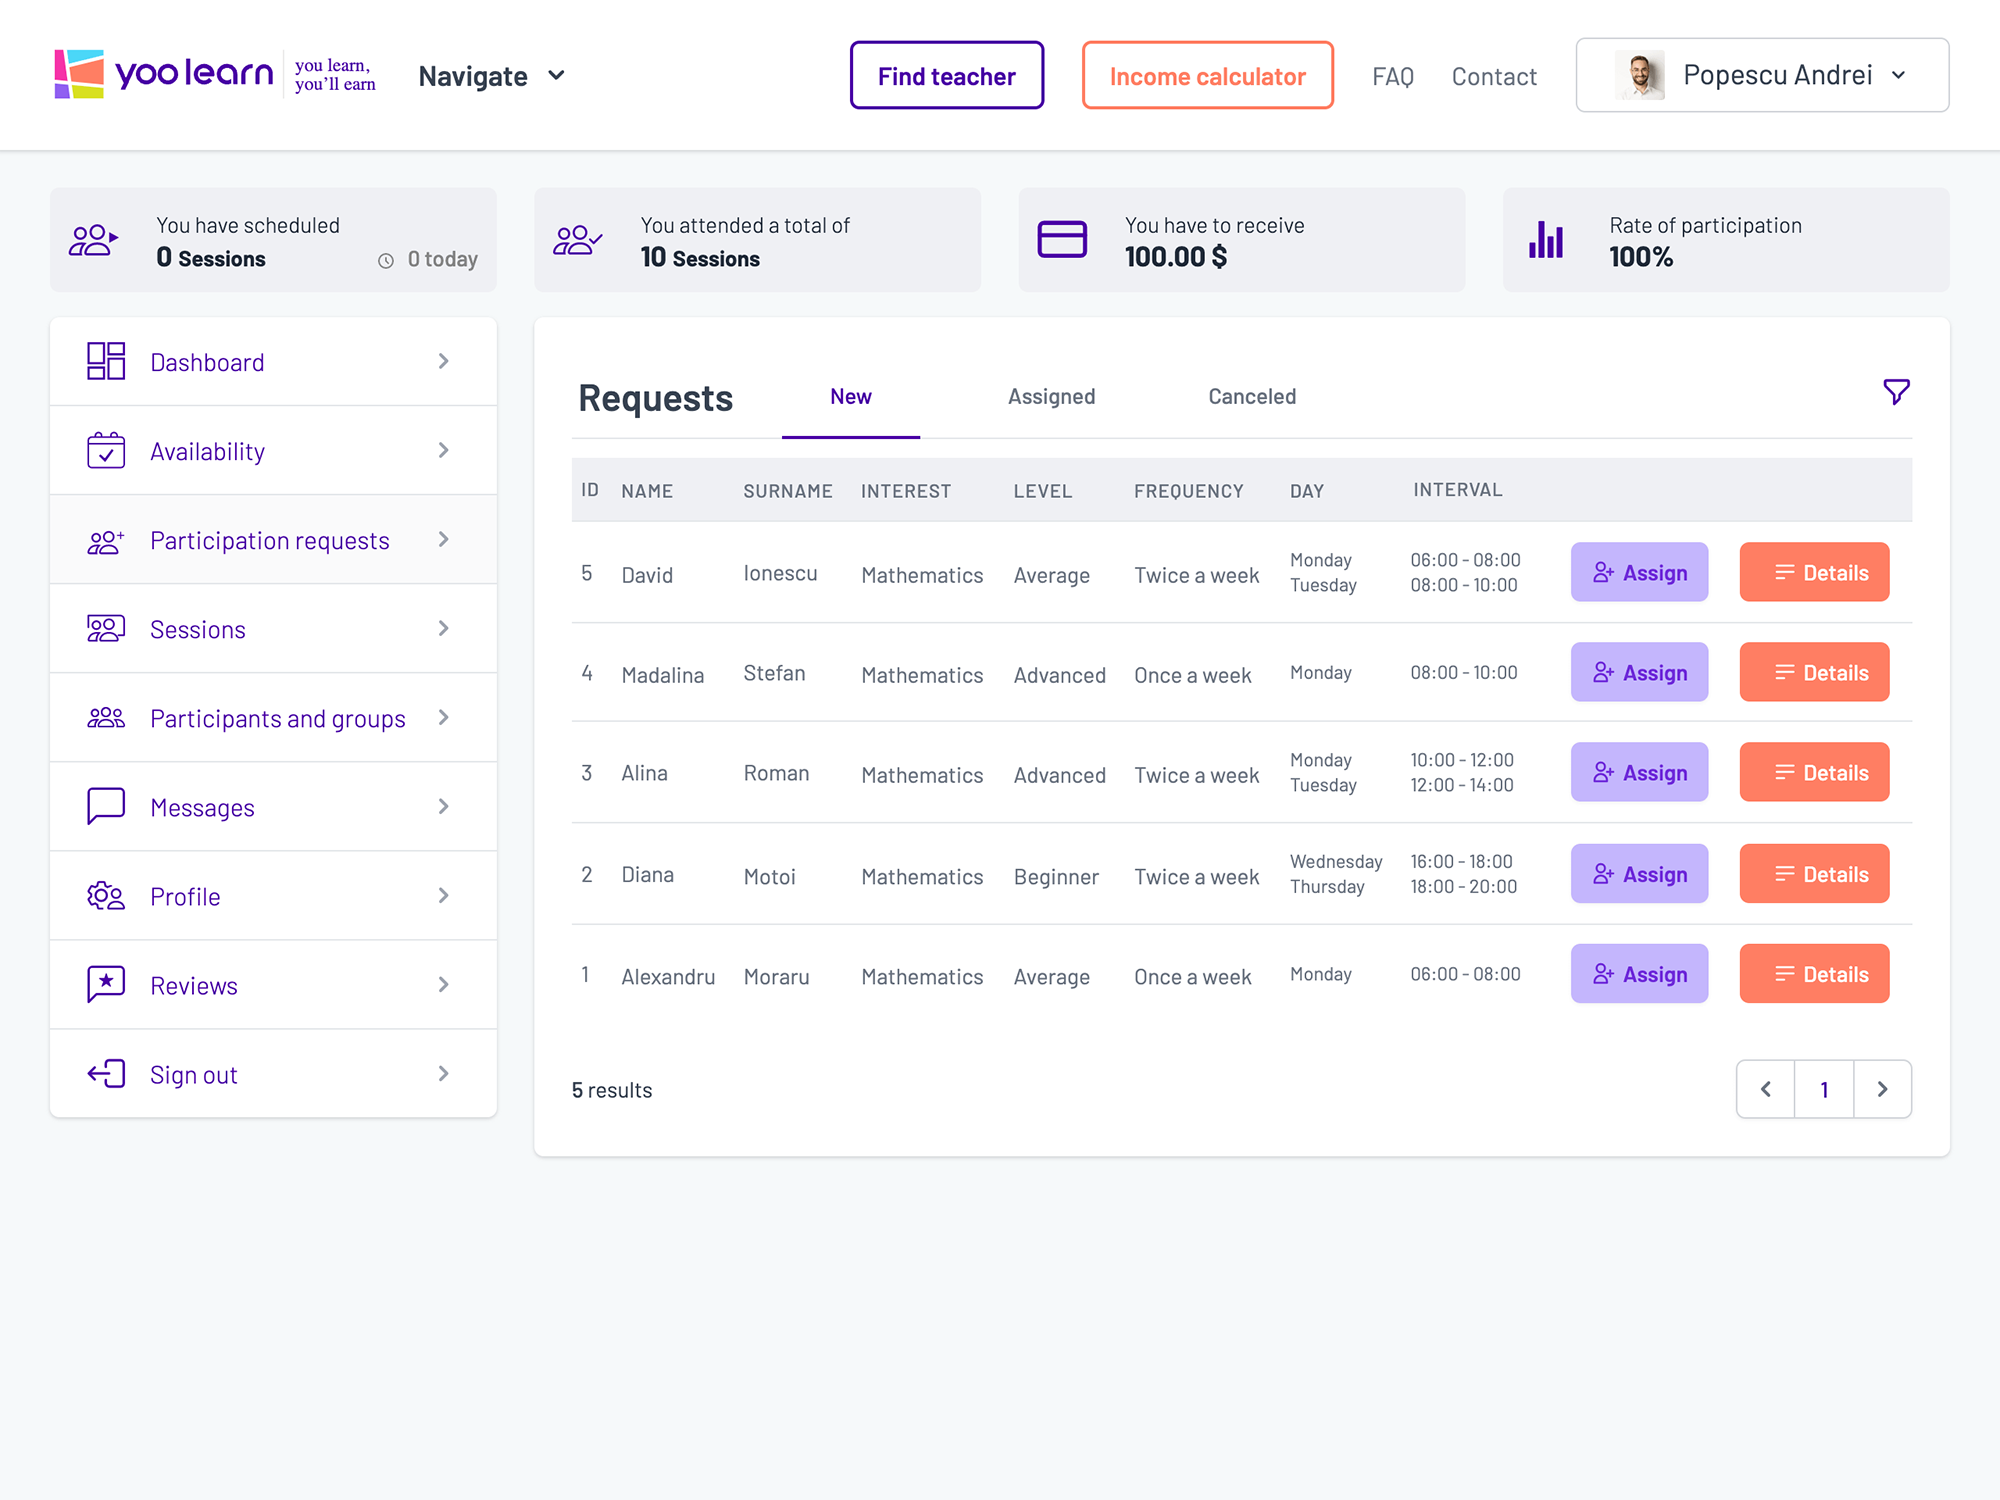Image resolution: width=2000 pixels, height=1500 pixels.
Task: Click the yoo learn logo
Action: pyautogui.click(x=164, y=74)
